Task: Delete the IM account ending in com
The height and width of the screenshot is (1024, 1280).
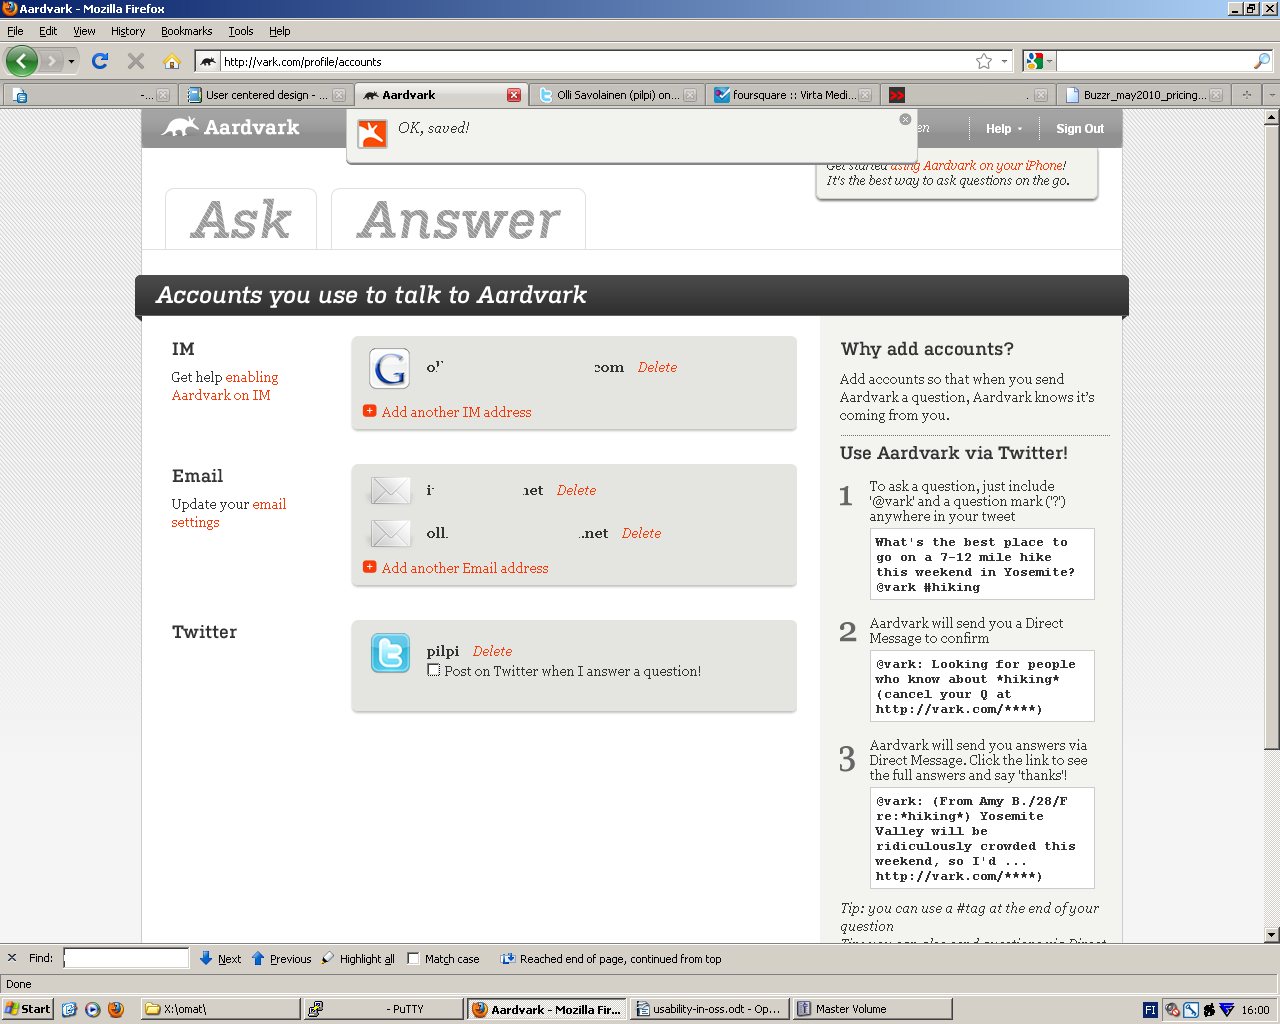Action: coord(657,367)
